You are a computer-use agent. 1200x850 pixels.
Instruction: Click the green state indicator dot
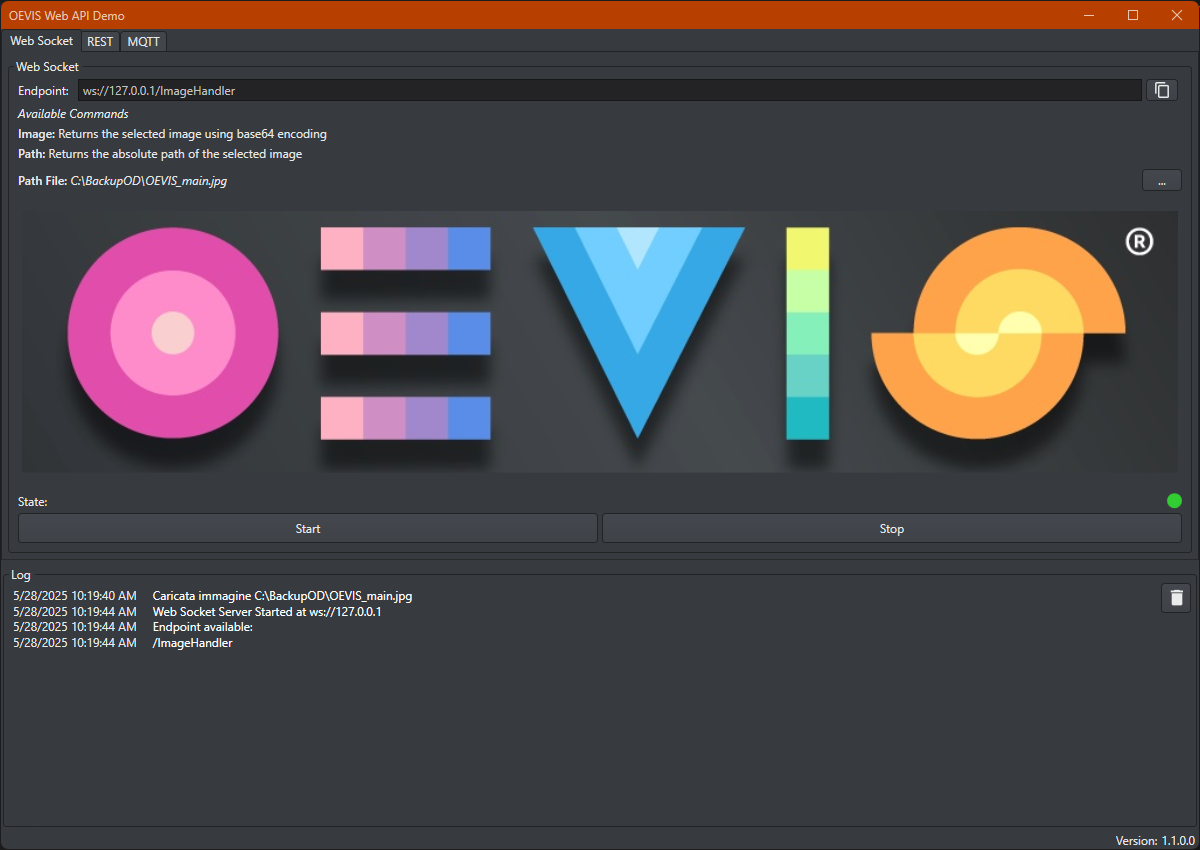[x=1174, y=501]
